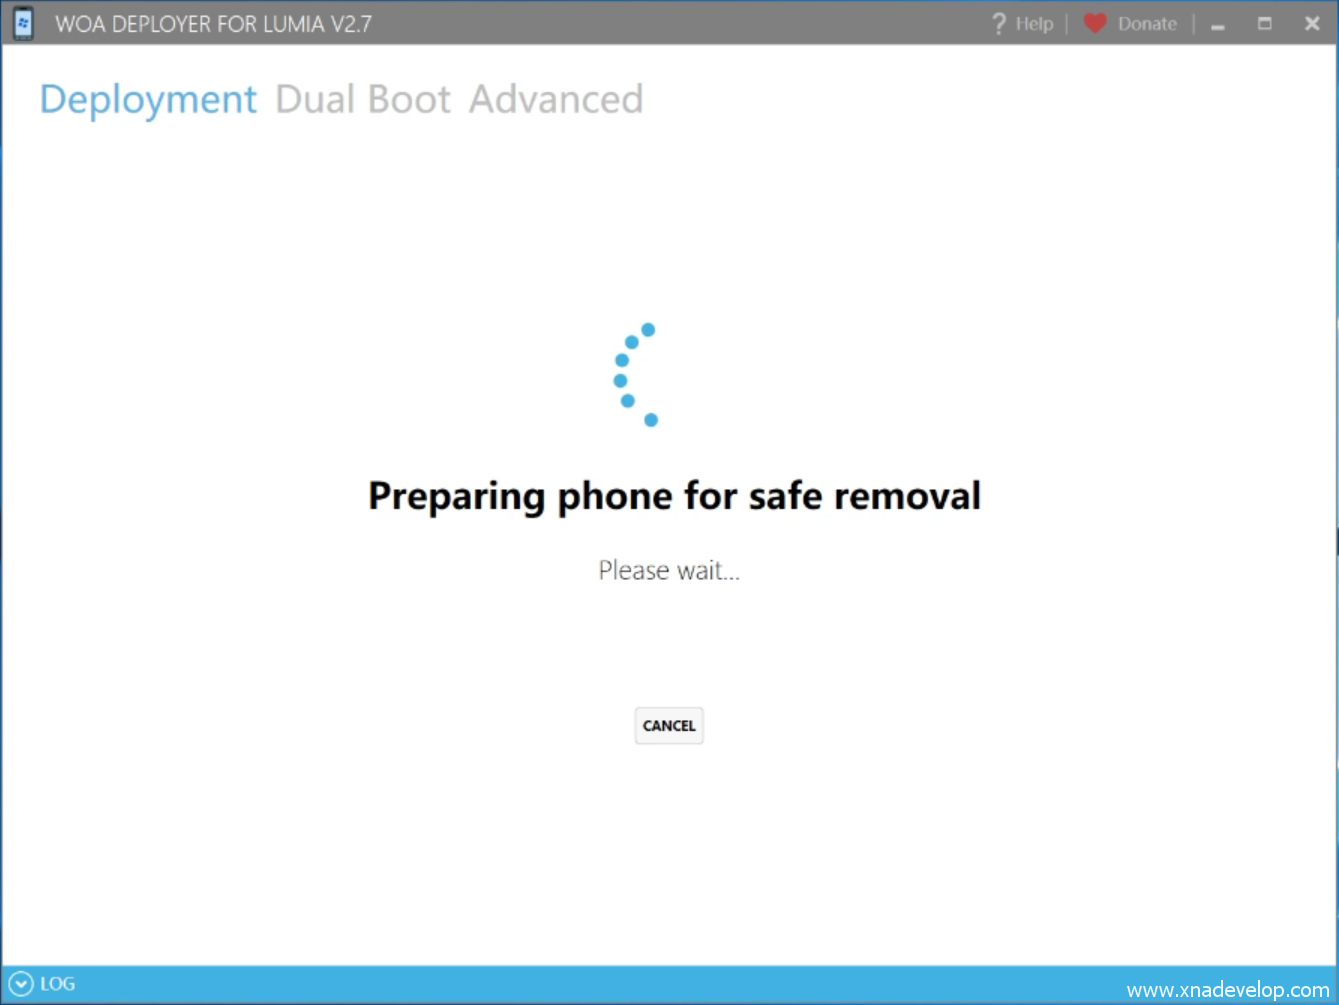The height and width of the screenshot is (1005, 1339).
Task: Maximize the WOA Deployer window
Action: (x=1265, y=23)
